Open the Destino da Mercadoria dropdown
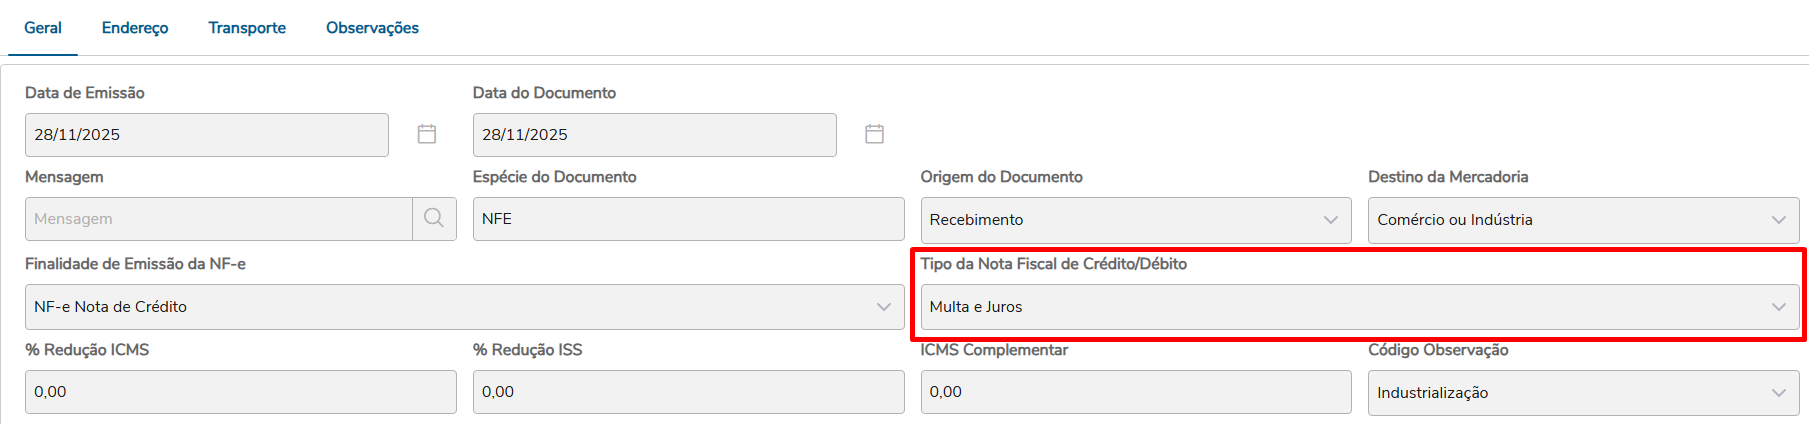The width and height of the screenshot is (1809, 424). click(x=1582, y=220)
